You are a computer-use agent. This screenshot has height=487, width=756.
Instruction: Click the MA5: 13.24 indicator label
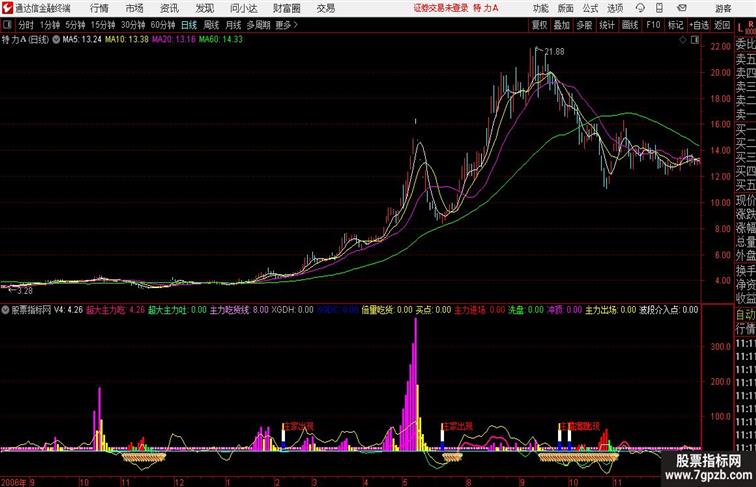coord(82,40)
